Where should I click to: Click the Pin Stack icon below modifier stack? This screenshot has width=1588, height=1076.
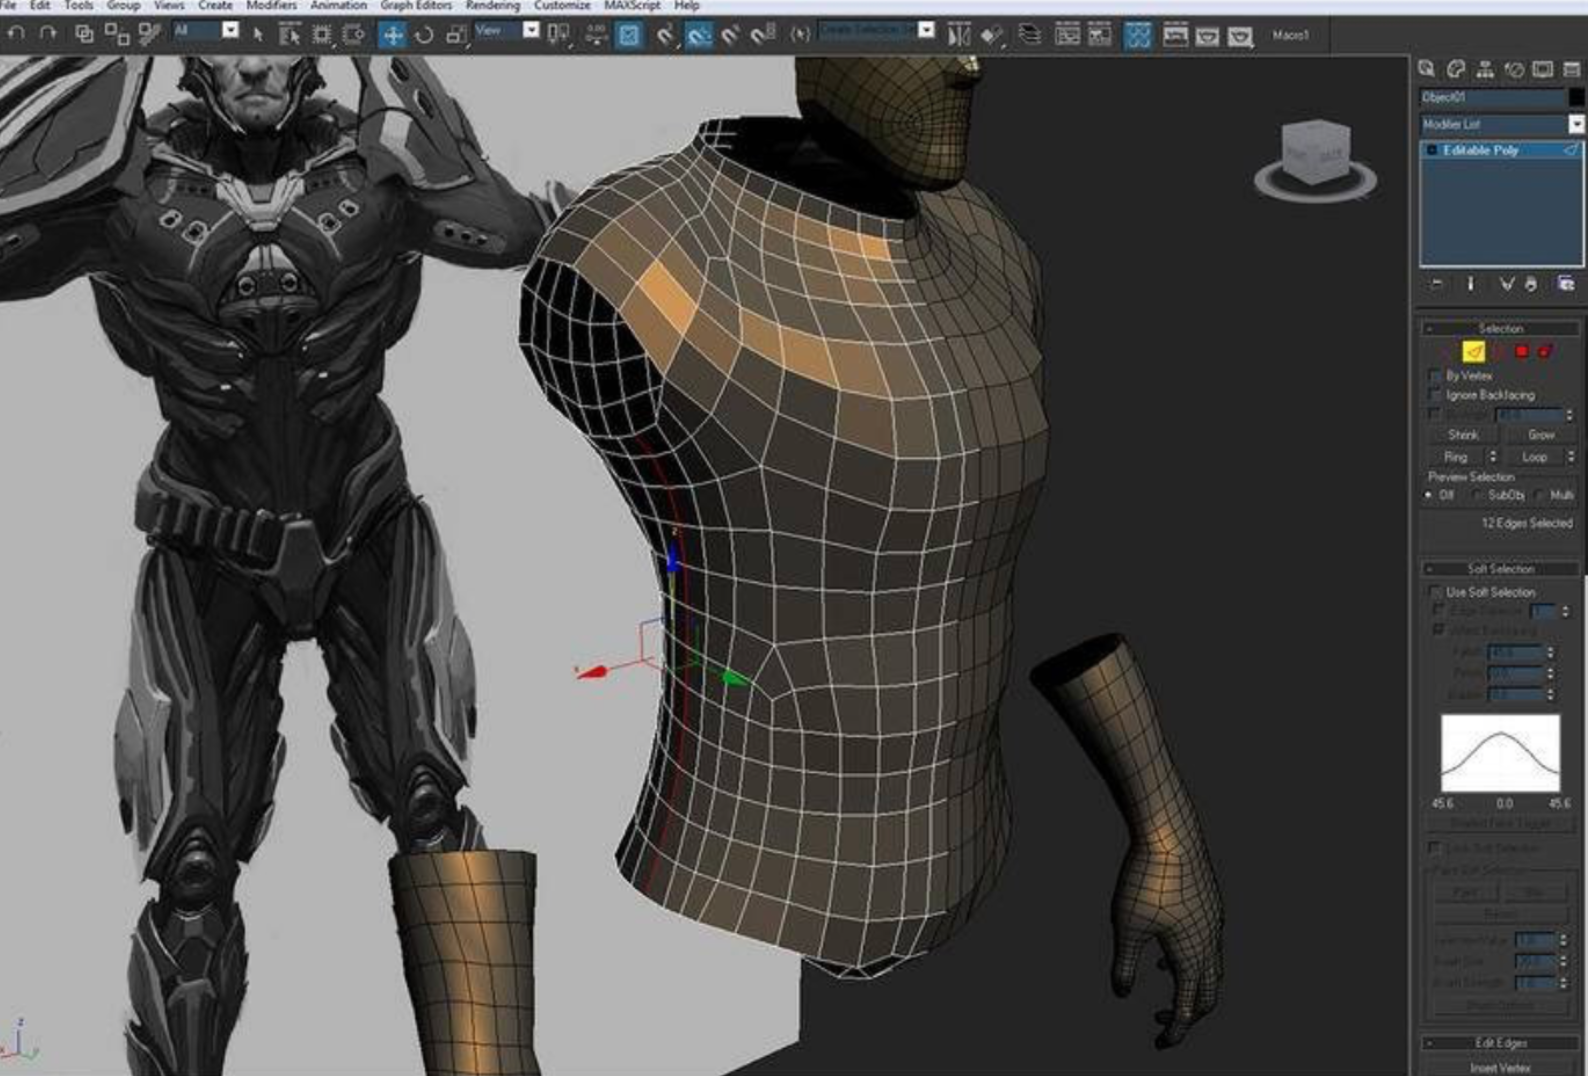1436,284
